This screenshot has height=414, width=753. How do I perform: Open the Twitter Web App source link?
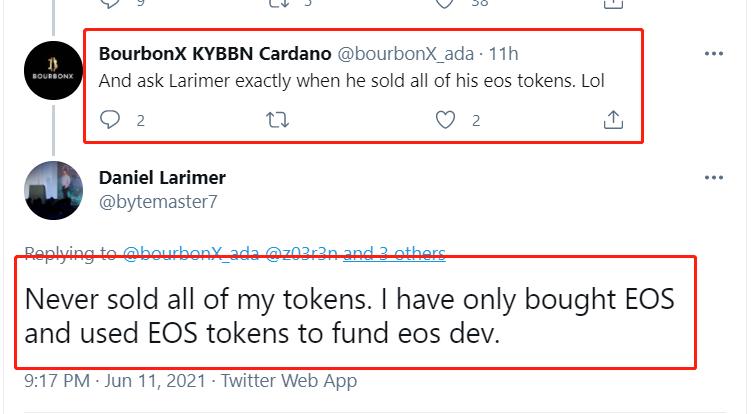(x=289, y=381)
